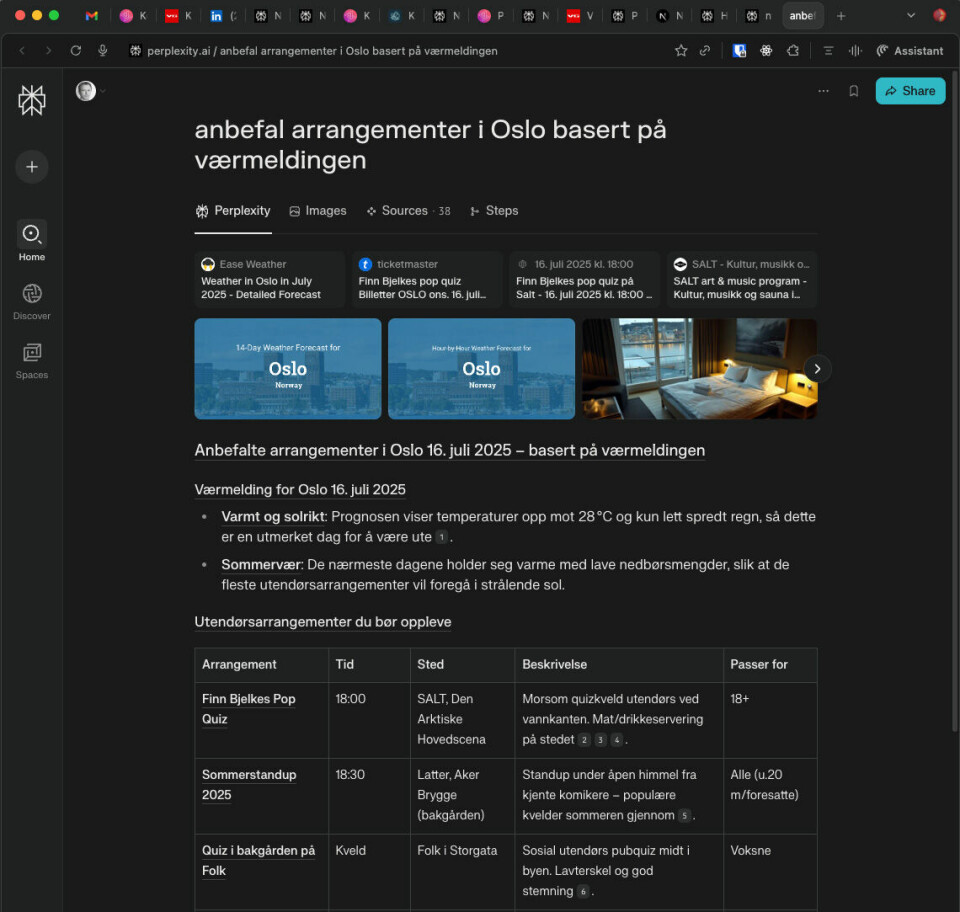The width and height of the screenshot is (960, 912).
Task: Open a new browser tab
Action: (x=841, y=16)
